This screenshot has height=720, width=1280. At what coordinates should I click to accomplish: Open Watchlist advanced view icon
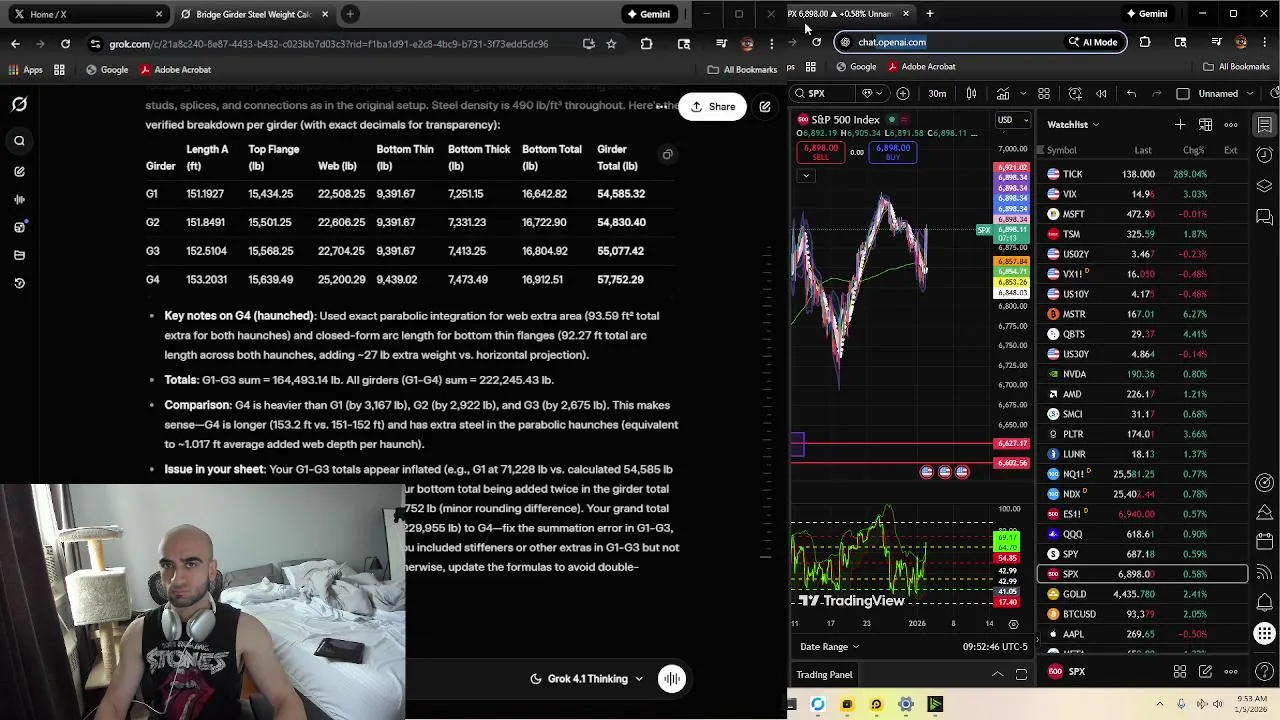(1205, 125)
